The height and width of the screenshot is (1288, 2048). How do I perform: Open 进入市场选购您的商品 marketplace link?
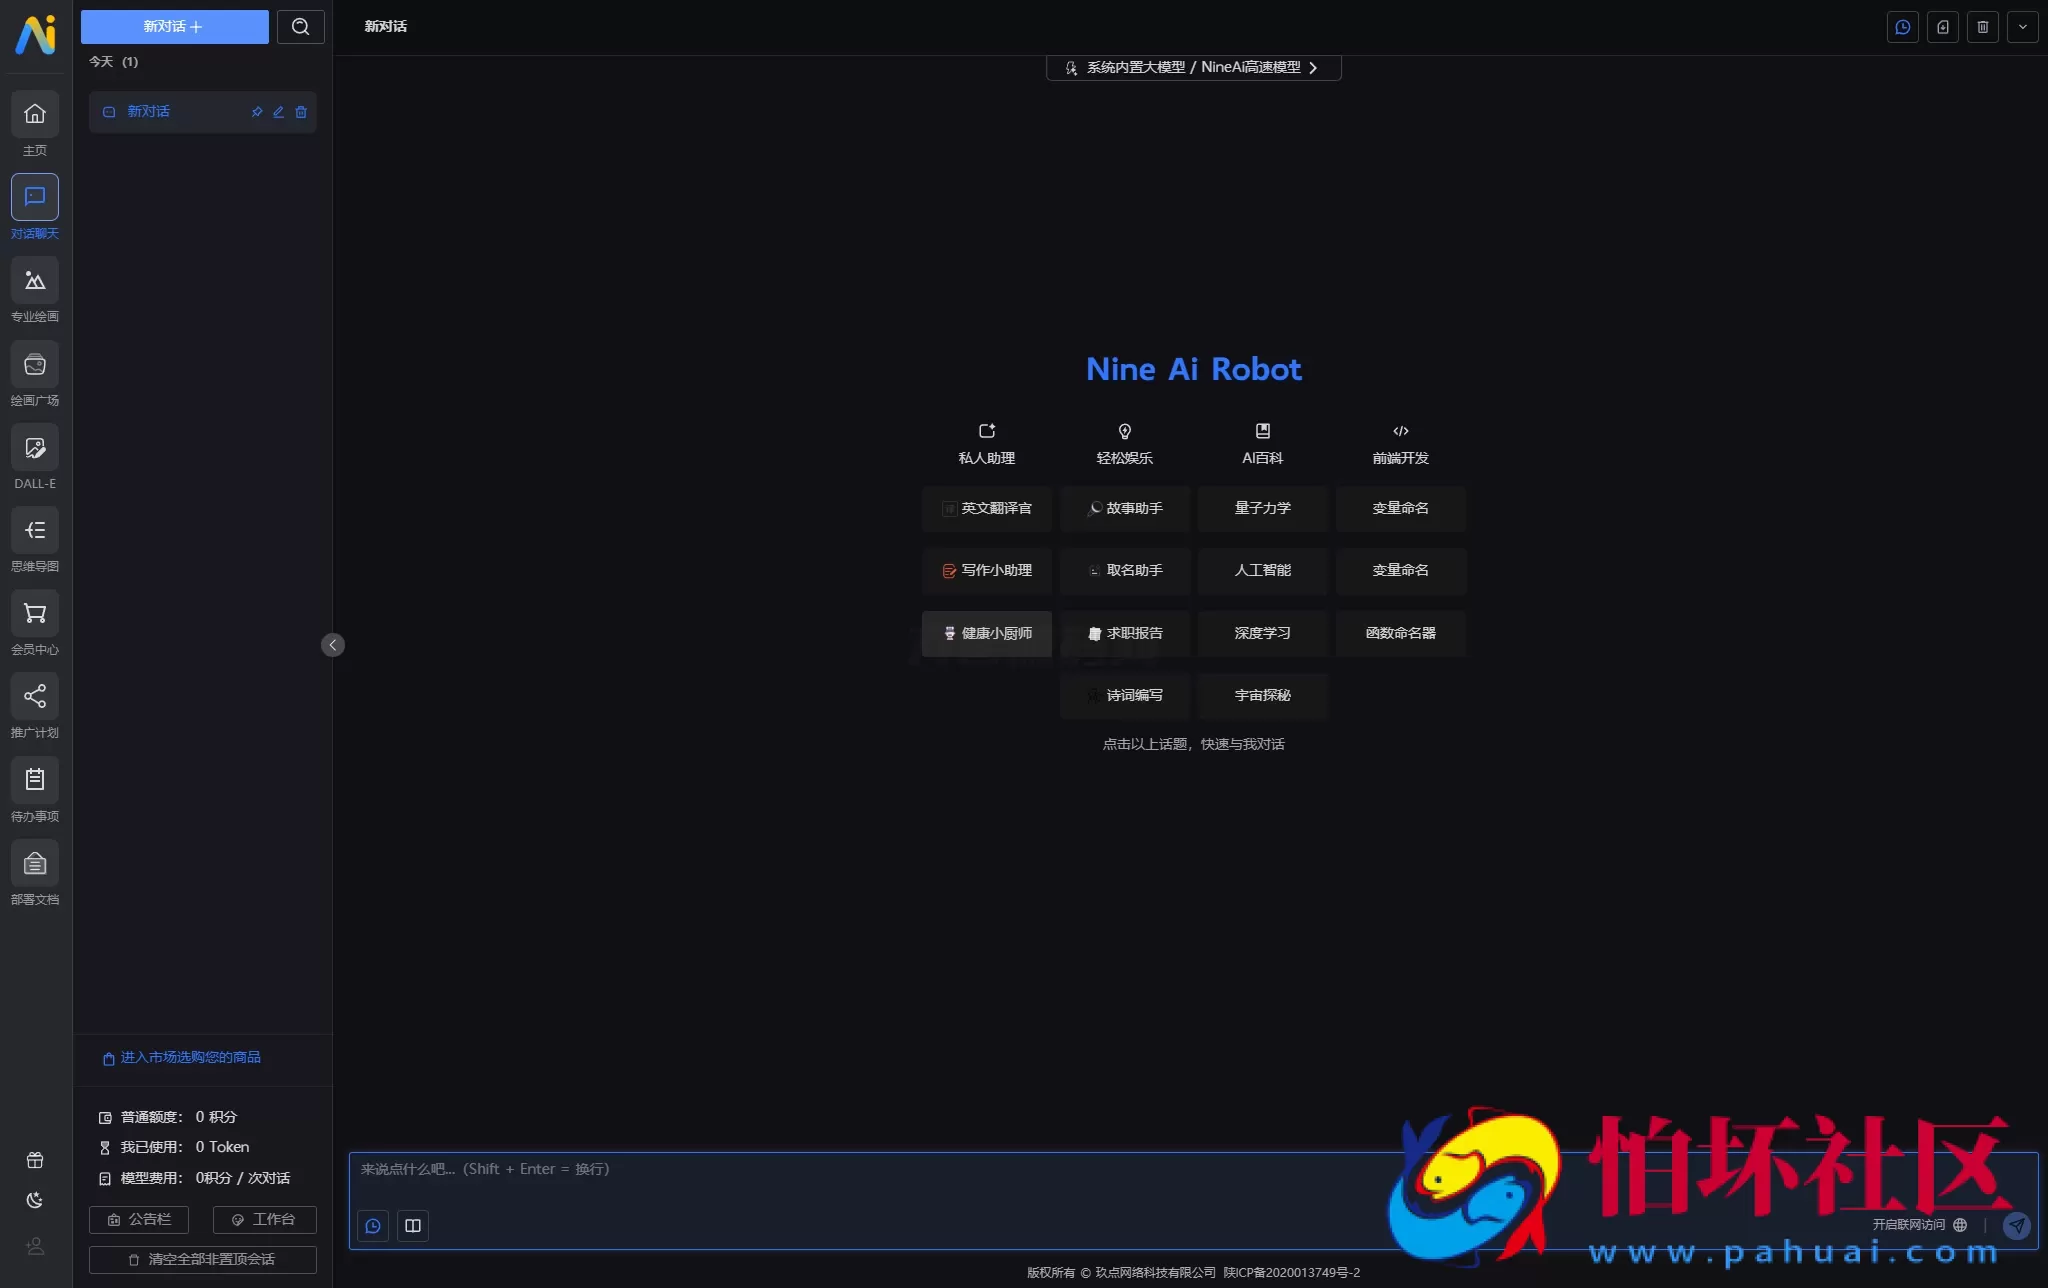coord(190,1057)
